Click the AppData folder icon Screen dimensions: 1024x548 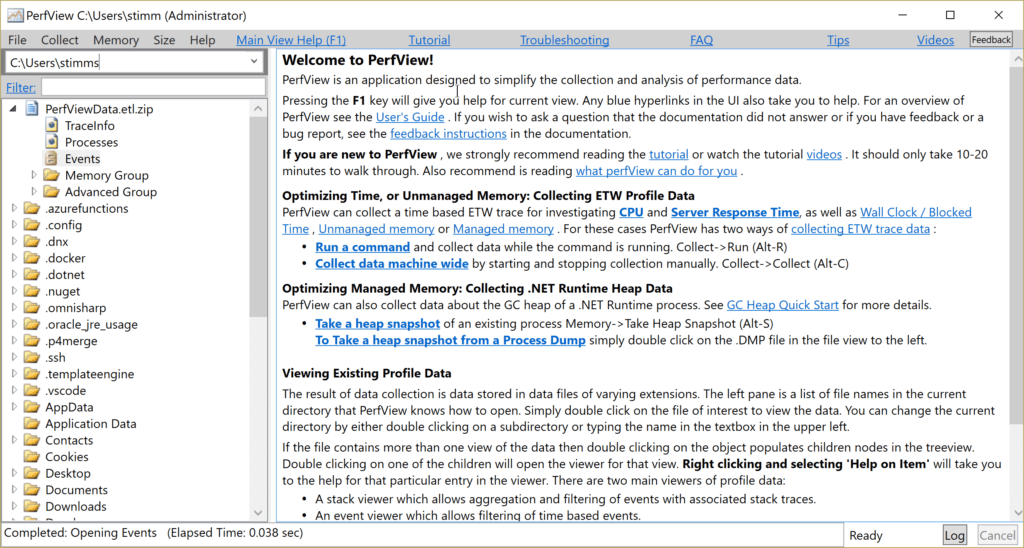(32, 407)
